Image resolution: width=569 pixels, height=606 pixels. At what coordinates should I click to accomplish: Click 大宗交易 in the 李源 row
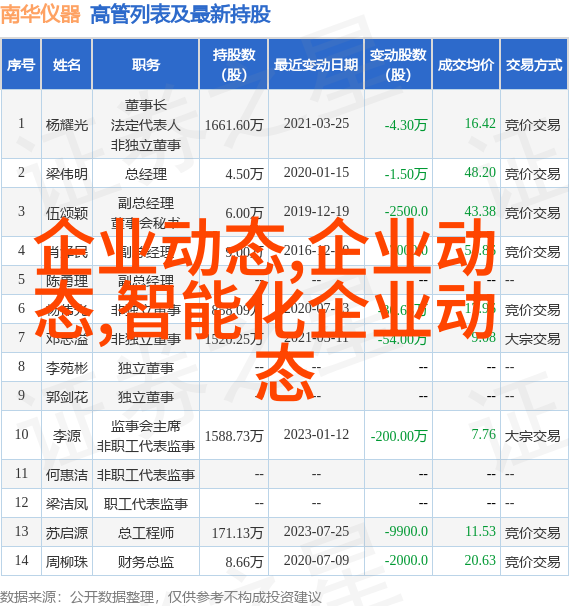(x=532, y=436)
